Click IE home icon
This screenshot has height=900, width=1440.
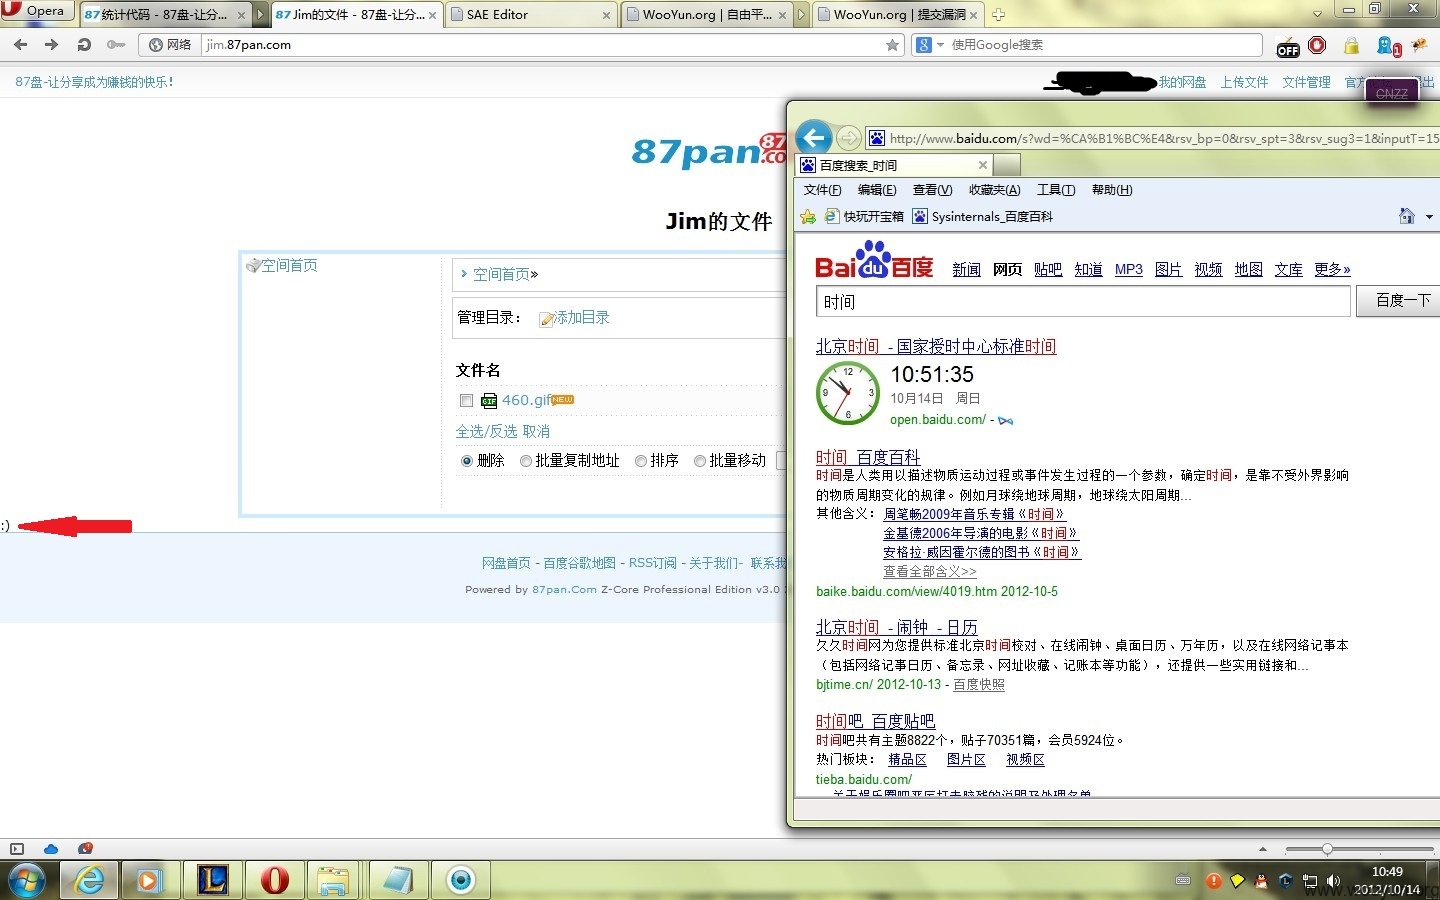pos(1406,216)
